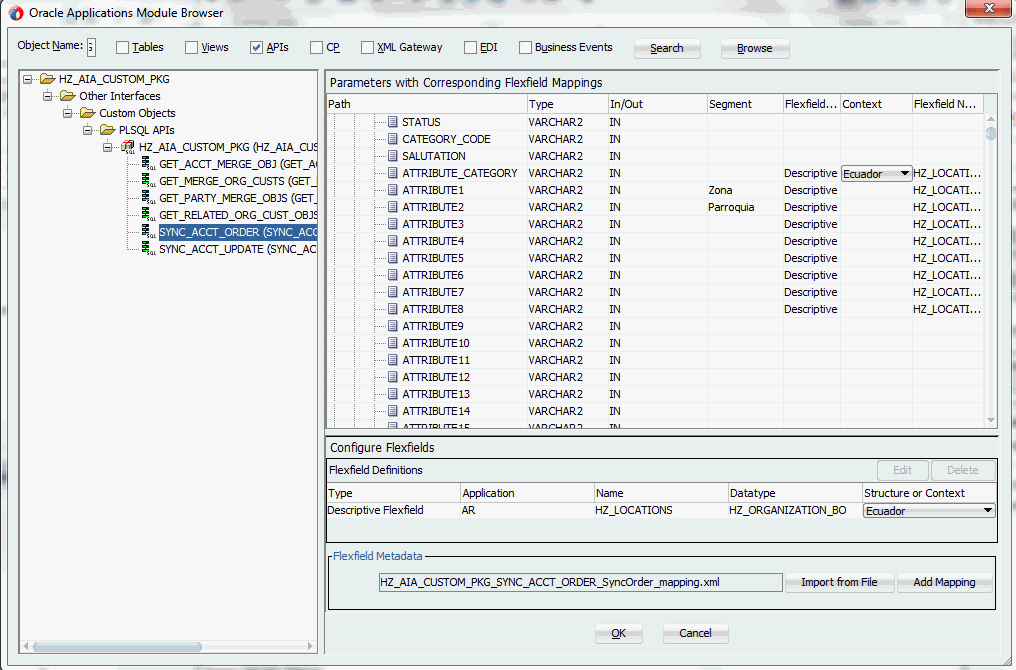Confirm with the OK button
Screen dimensions: 1016x670
pyautogui.click(x=619, y=633)
